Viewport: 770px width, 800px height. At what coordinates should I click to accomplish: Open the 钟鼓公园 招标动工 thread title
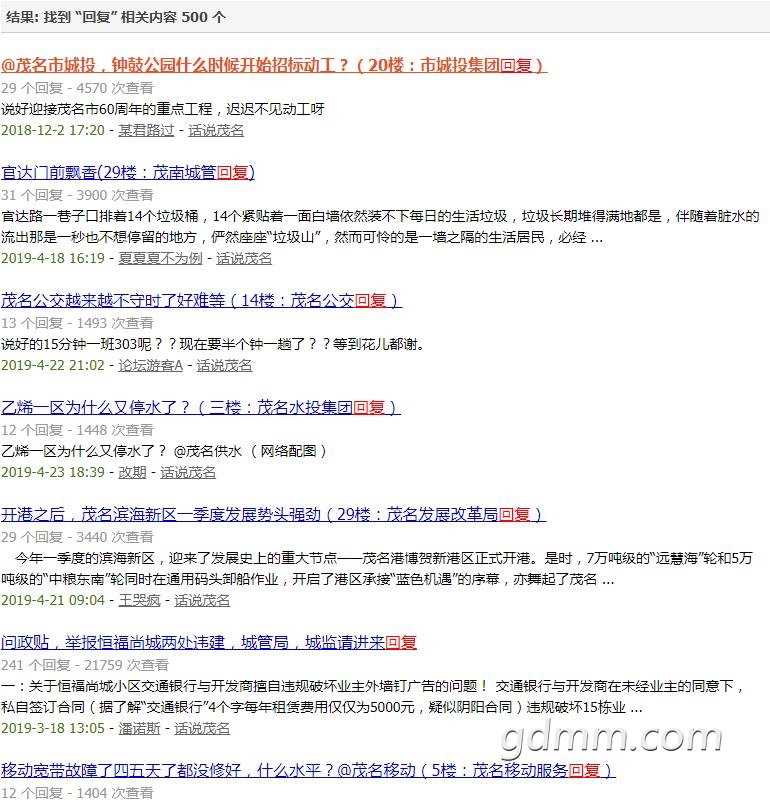[x=274, y=65]
